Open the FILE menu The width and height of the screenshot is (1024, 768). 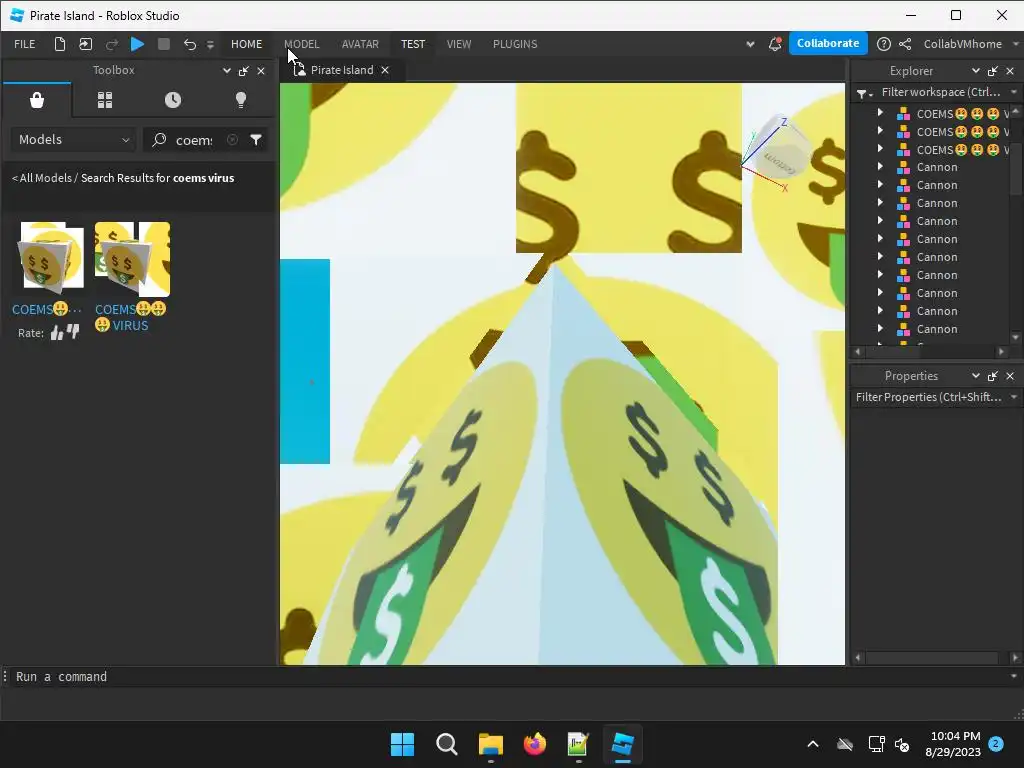click(x=25, y=44)
